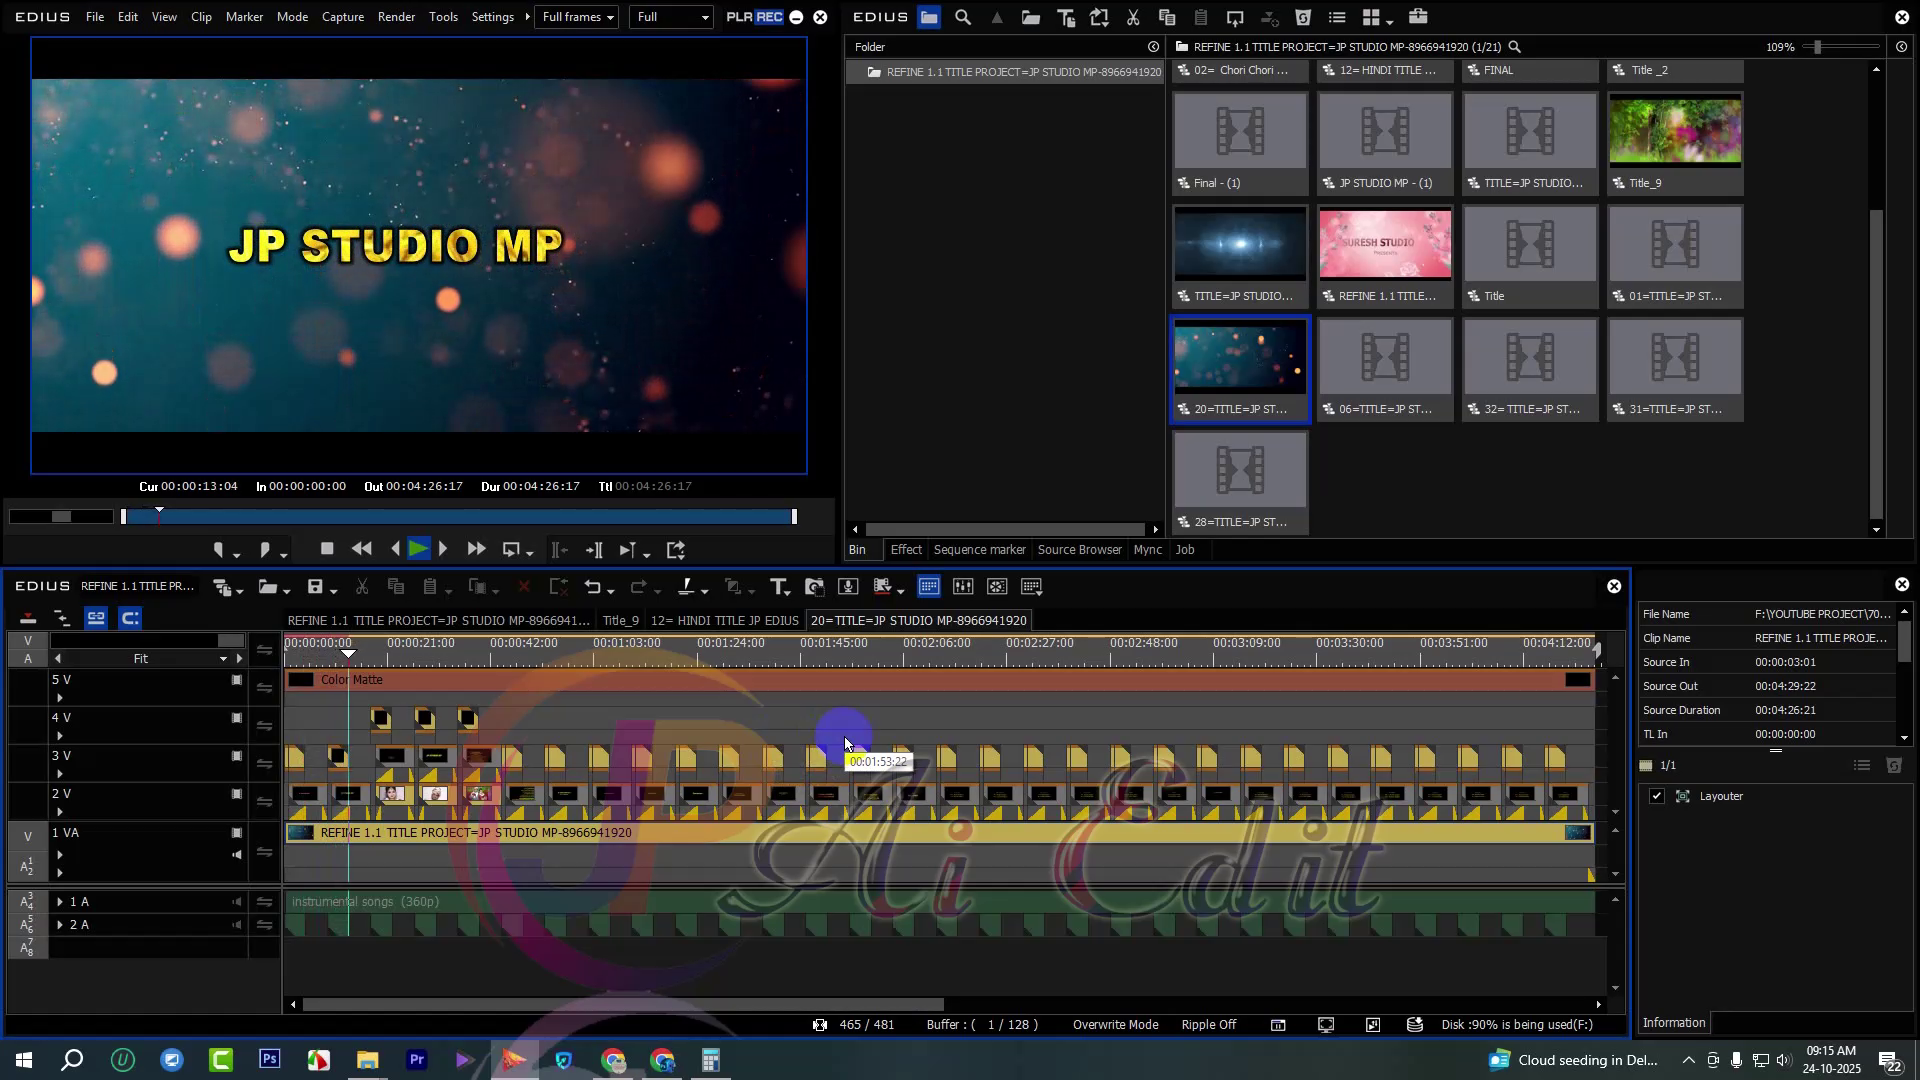Toggle group/link mode button
This screenshot has height=1080, width=1920.
coord(96,618)
